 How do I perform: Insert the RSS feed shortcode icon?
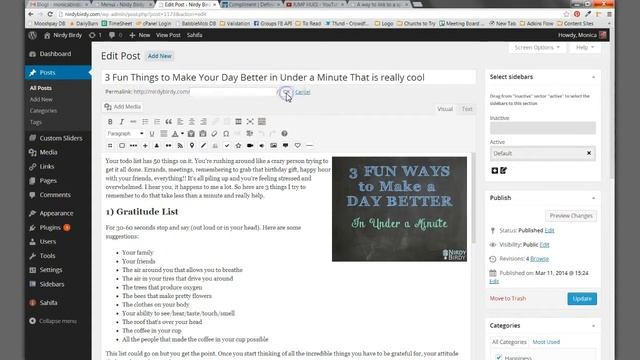[180, 145]
